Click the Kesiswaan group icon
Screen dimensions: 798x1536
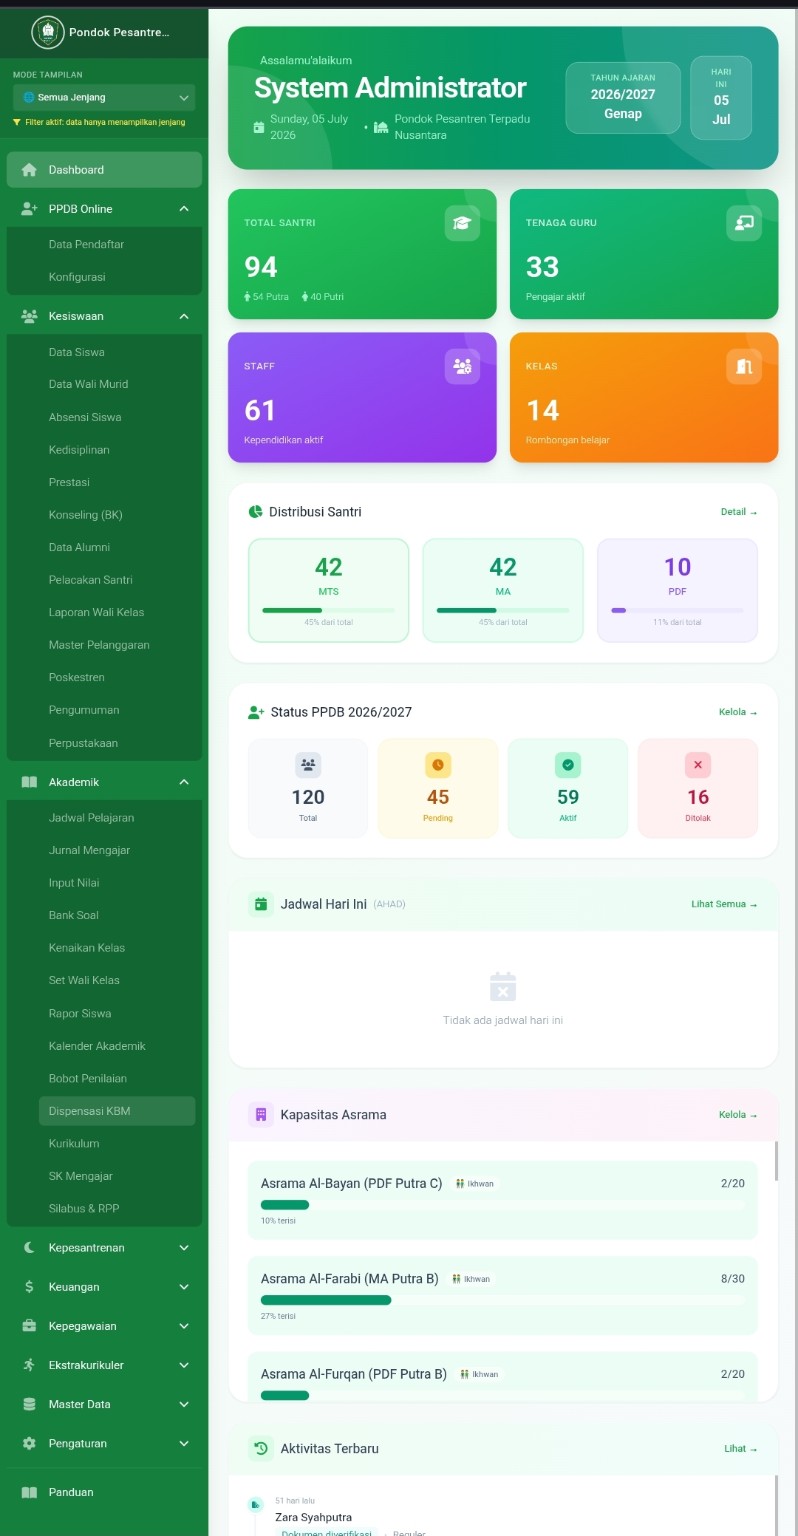(x=29, y=316)
